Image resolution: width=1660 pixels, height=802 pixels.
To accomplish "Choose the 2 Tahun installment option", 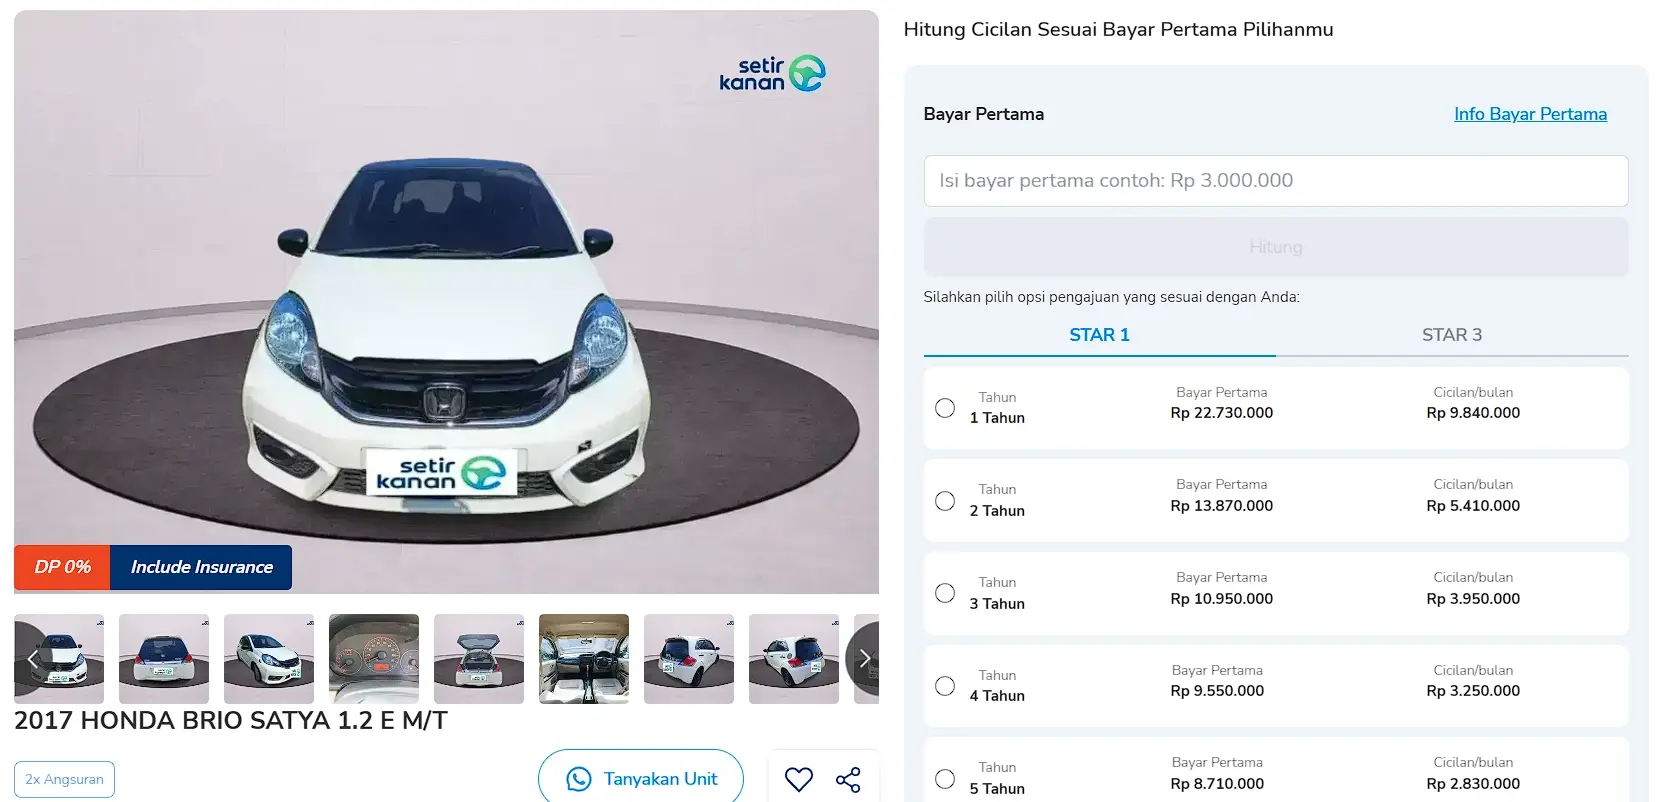I will point(945,501).
